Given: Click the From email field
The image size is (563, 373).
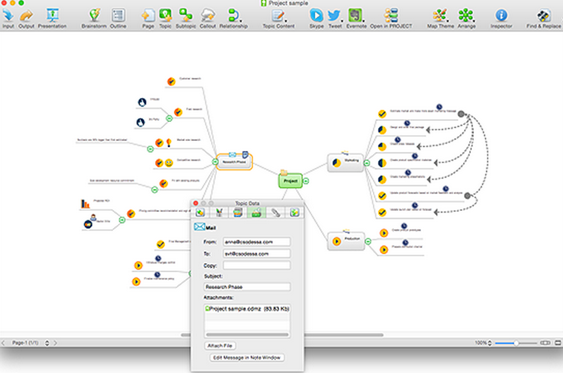Looking at the screenshot, I should [x=256, y=242].
